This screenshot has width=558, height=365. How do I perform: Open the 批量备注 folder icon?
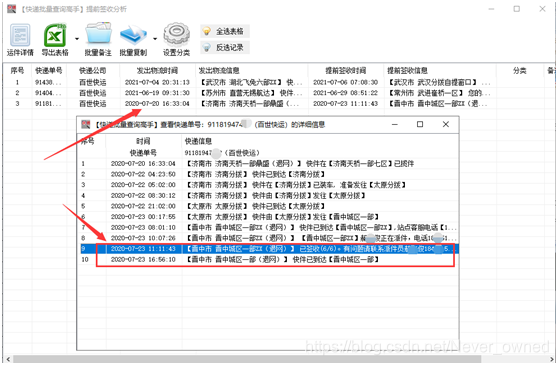tap(98, 39)
